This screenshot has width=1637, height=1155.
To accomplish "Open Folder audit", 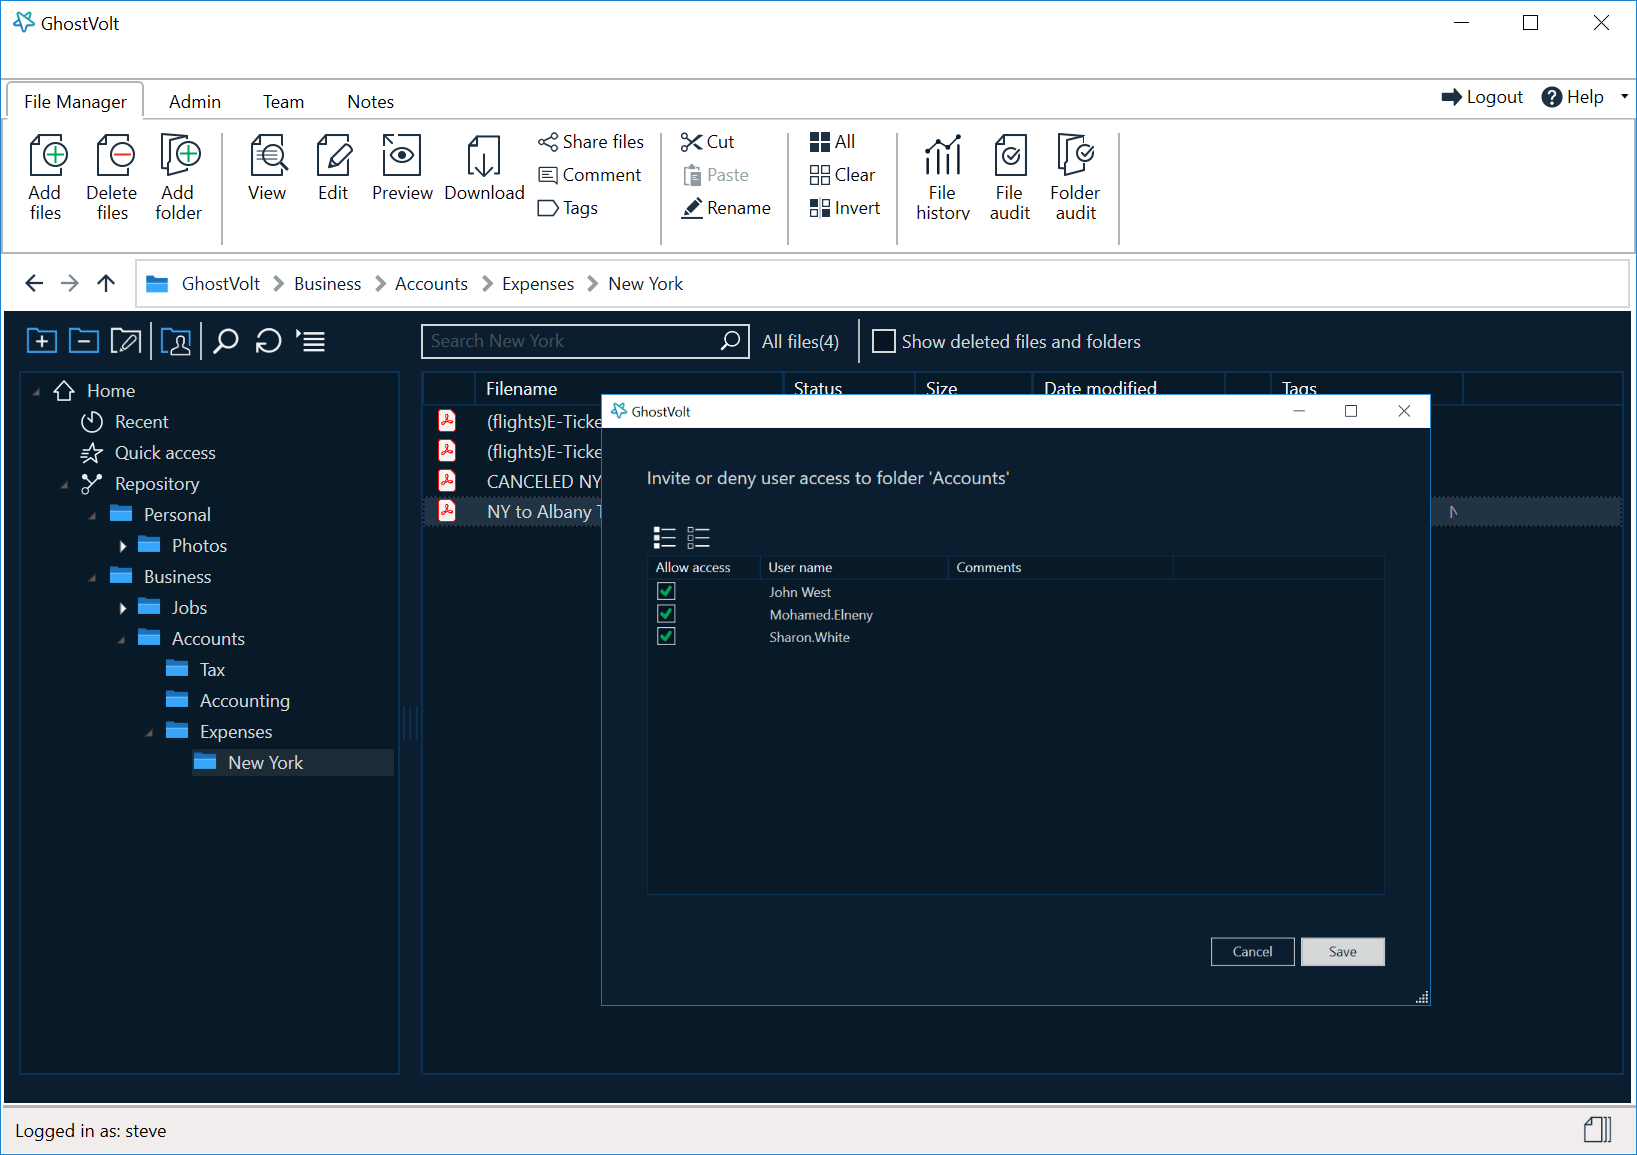I will tap(1076, 177).
